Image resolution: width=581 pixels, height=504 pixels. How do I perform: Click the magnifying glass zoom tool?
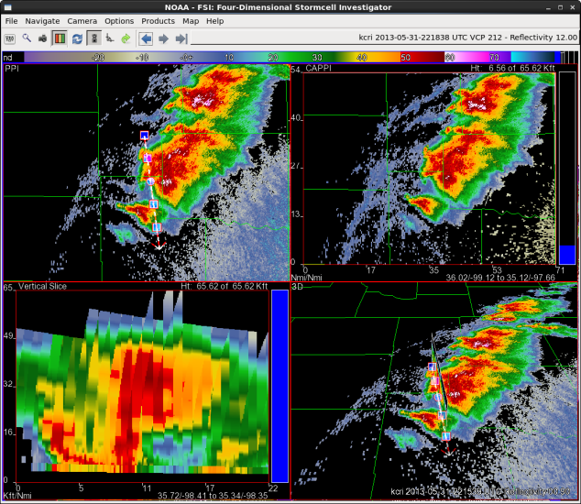pos(26,38)
